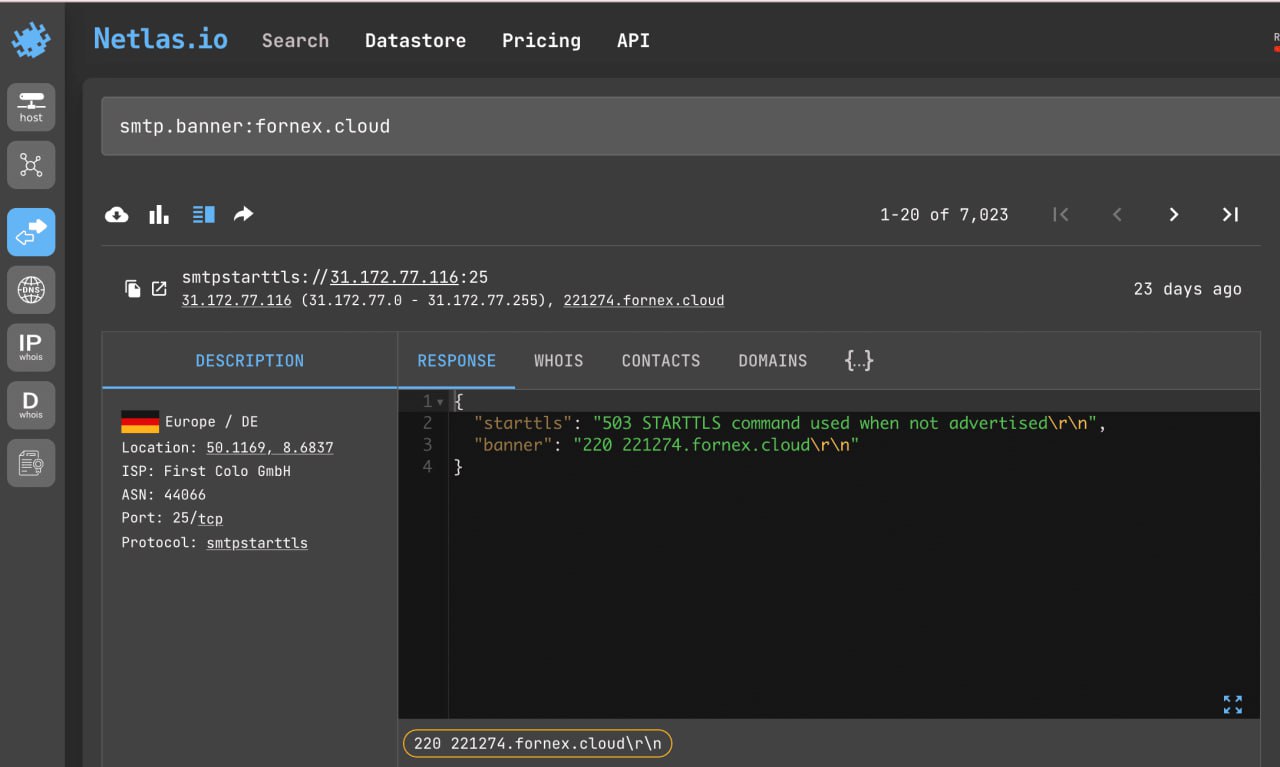Expand the response viewer to fullscreen
Image resolution: width=1280 pixels, height=767 pixels.
1233,705
